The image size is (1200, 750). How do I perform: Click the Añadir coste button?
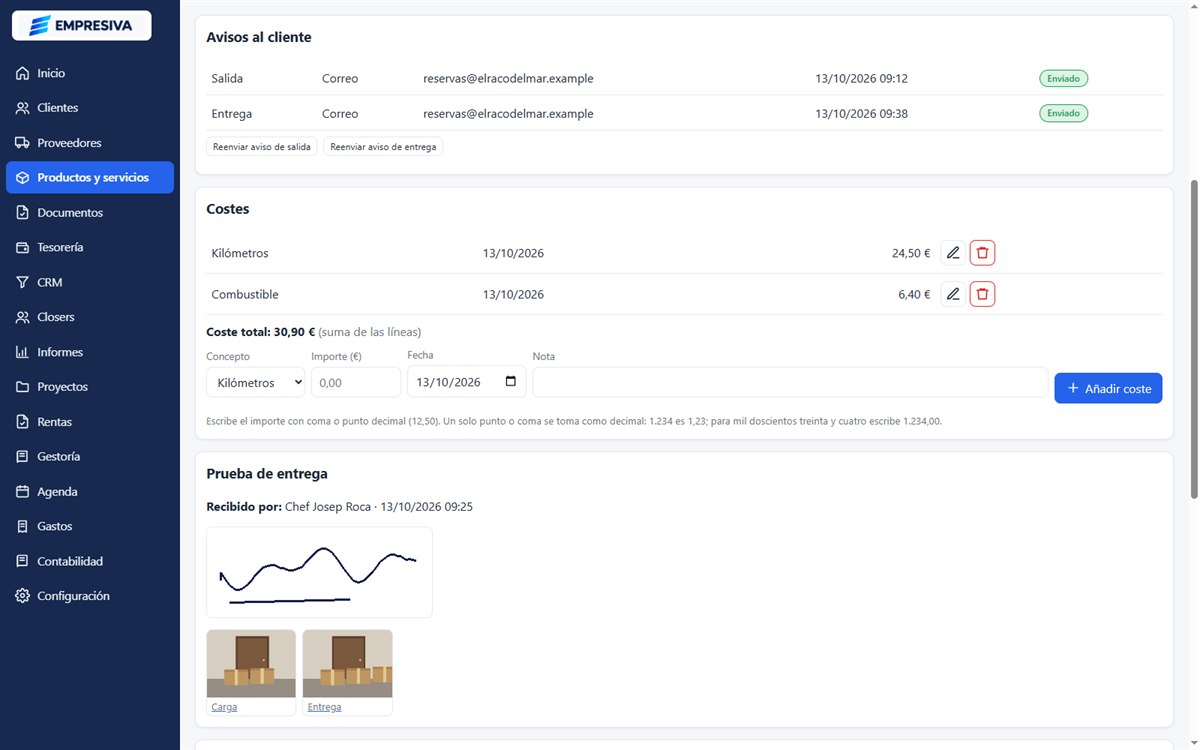click(x=1108, y=388)
